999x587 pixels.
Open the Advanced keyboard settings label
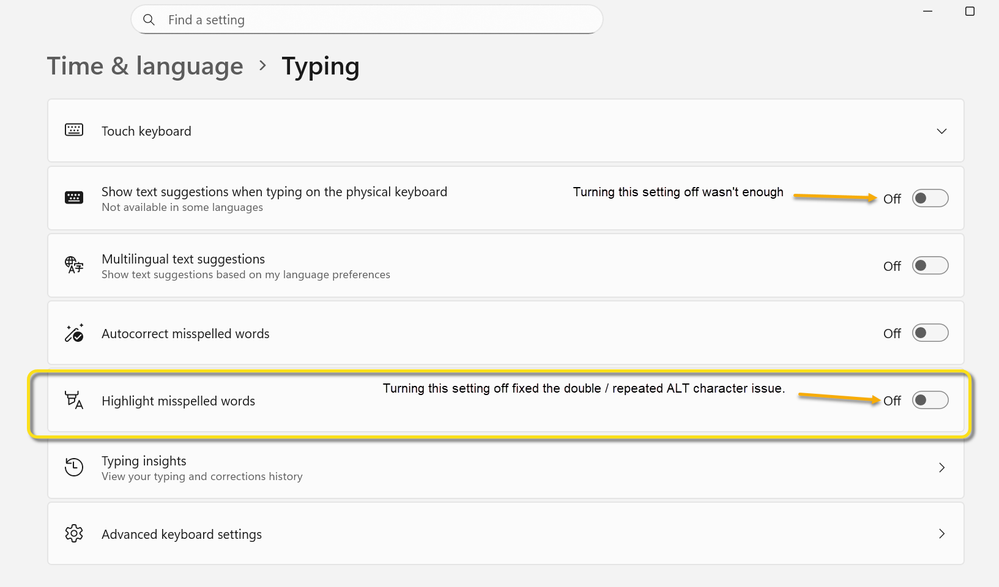181,534
